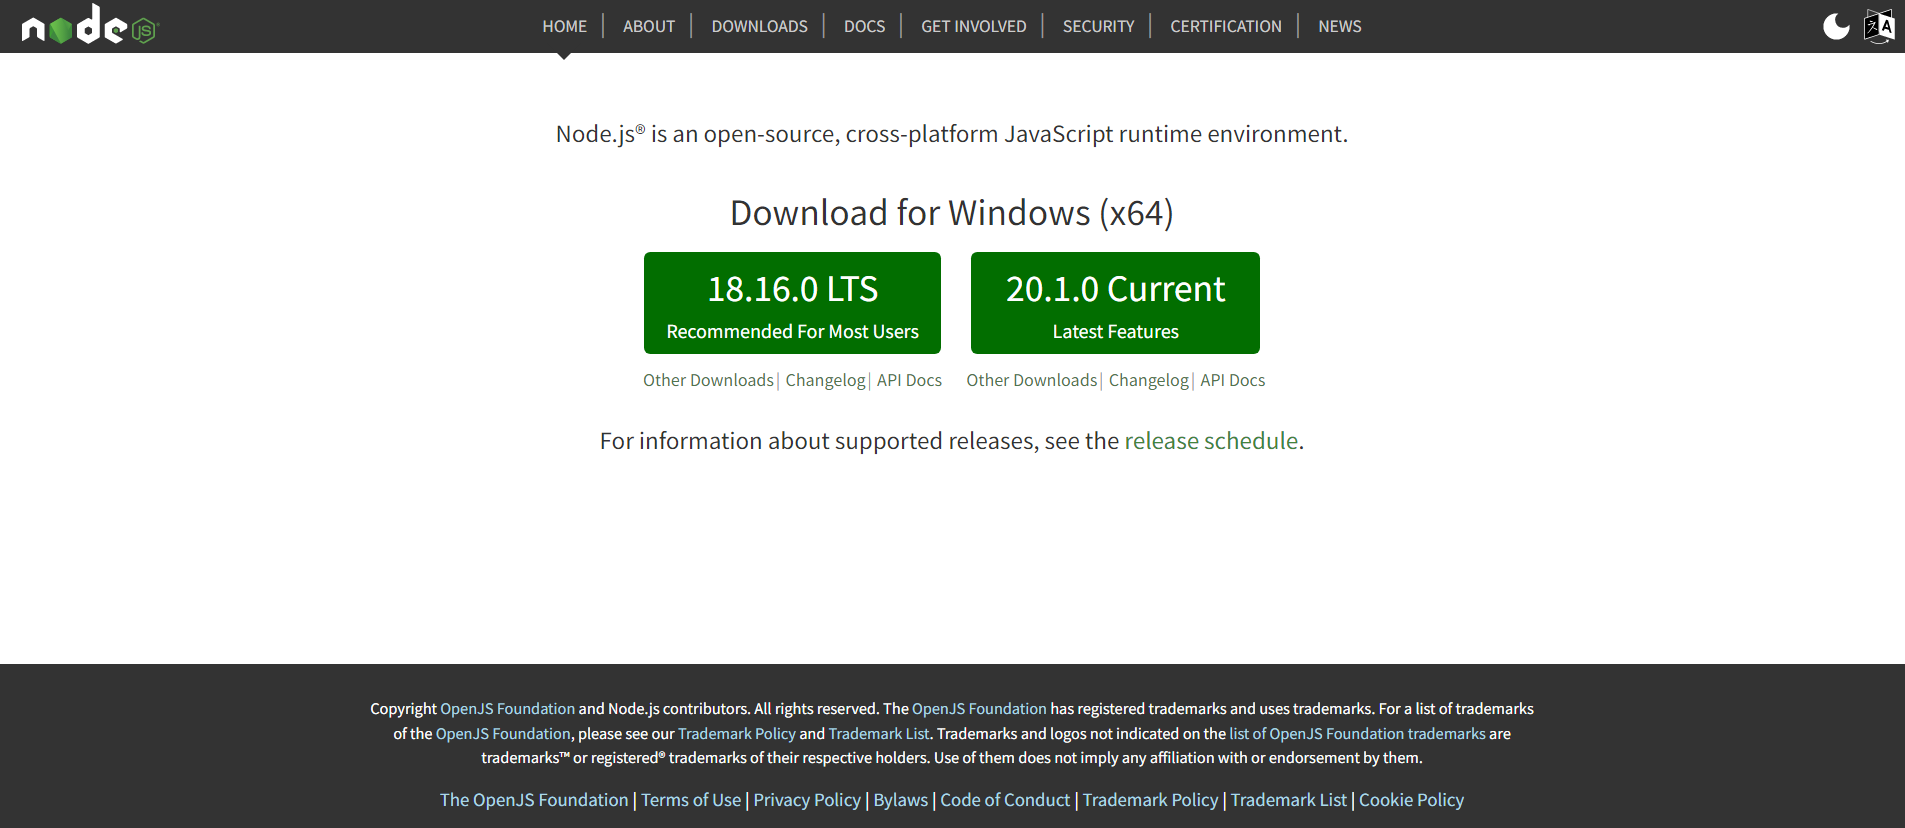The image size is (1905, 828).
Task: Open the Cookie Policy footer link
Action: [1411, 800]
